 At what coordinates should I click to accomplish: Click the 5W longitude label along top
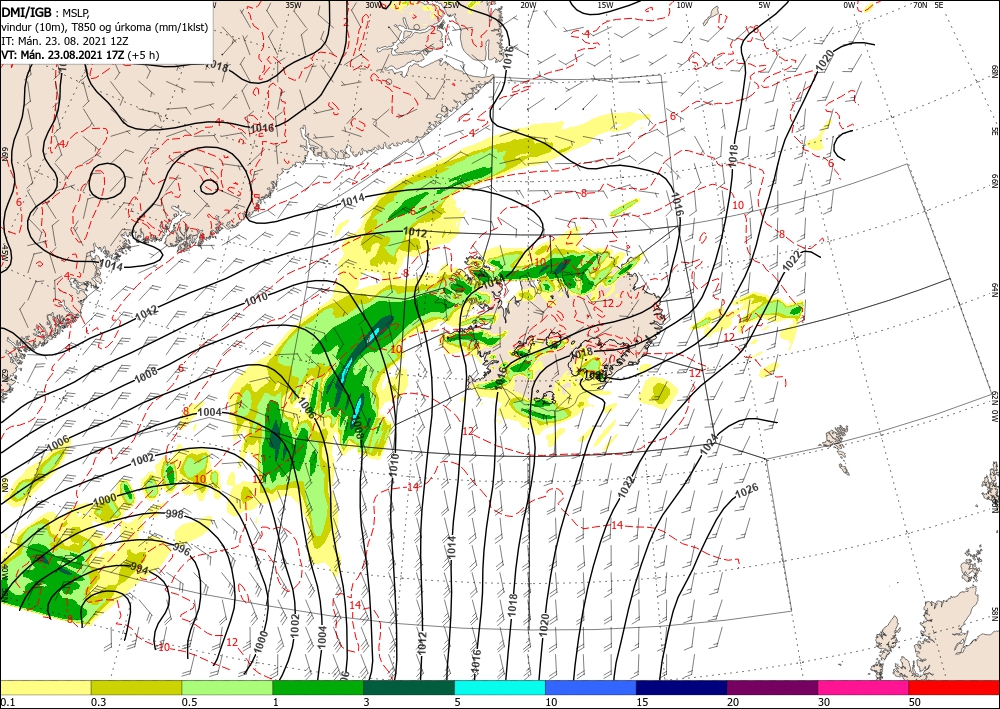click(765, 4)
